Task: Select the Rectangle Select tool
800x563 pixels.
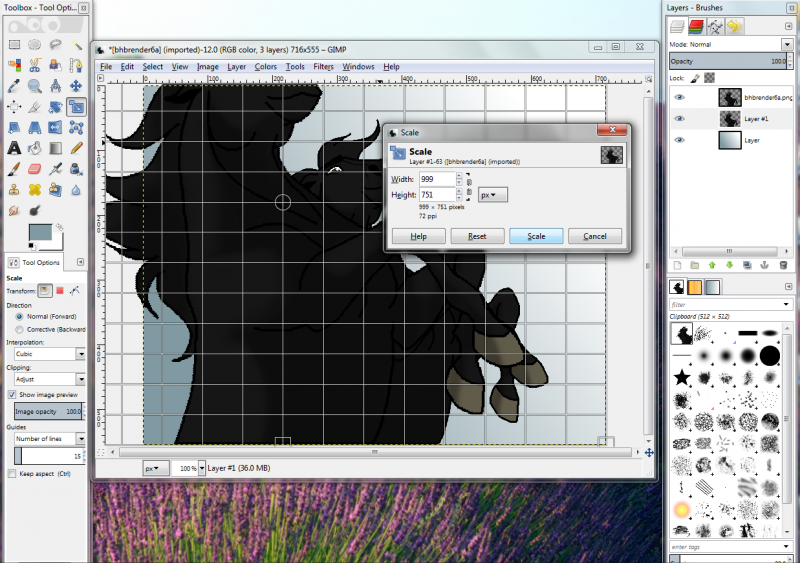Action: coord(14,45)
